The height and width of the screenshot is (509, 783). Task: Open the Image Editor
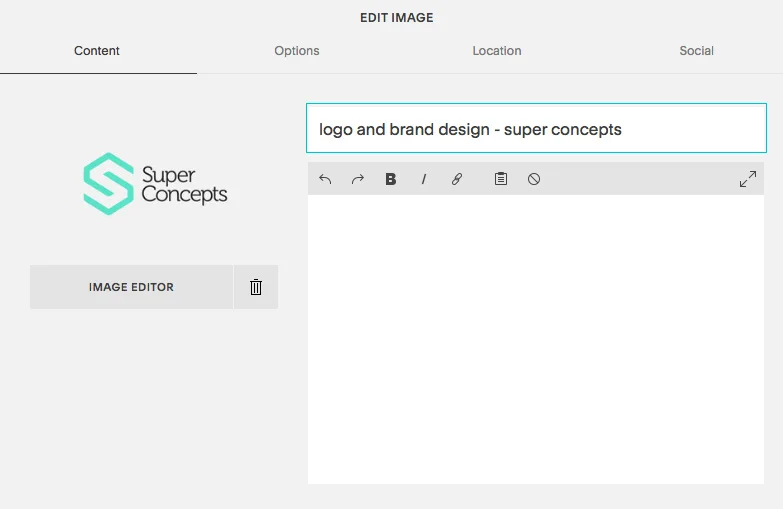(x=131, y=287)
